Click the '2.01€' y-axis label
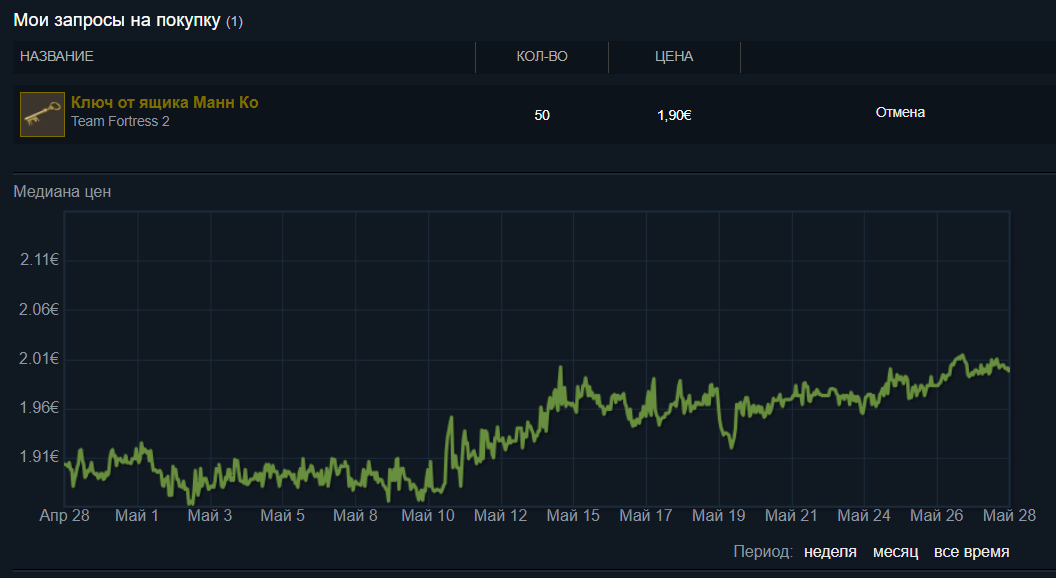Image resolution: width=1056 pixels, height=578 pixels. click(39, 358)
